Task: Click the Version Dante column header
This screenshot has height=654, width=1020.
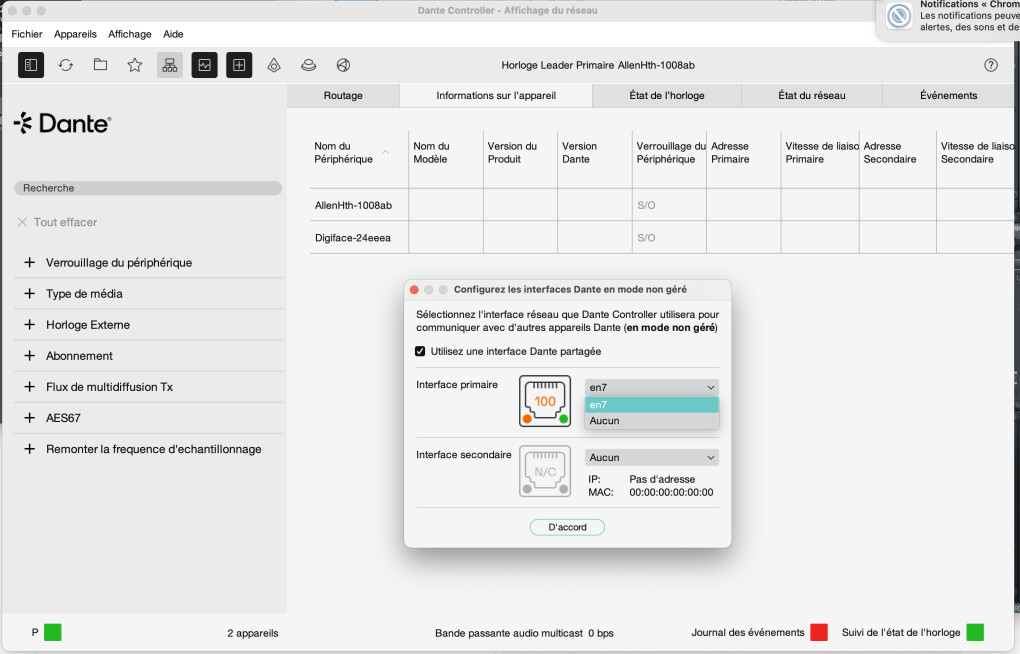Action: click(x=595, y=152)
